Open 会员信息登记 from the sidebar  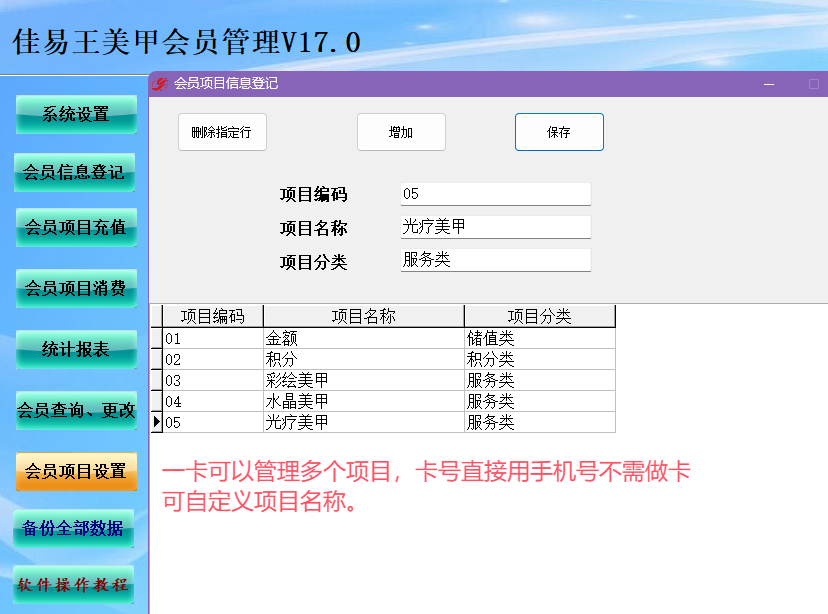click(74, 173)
